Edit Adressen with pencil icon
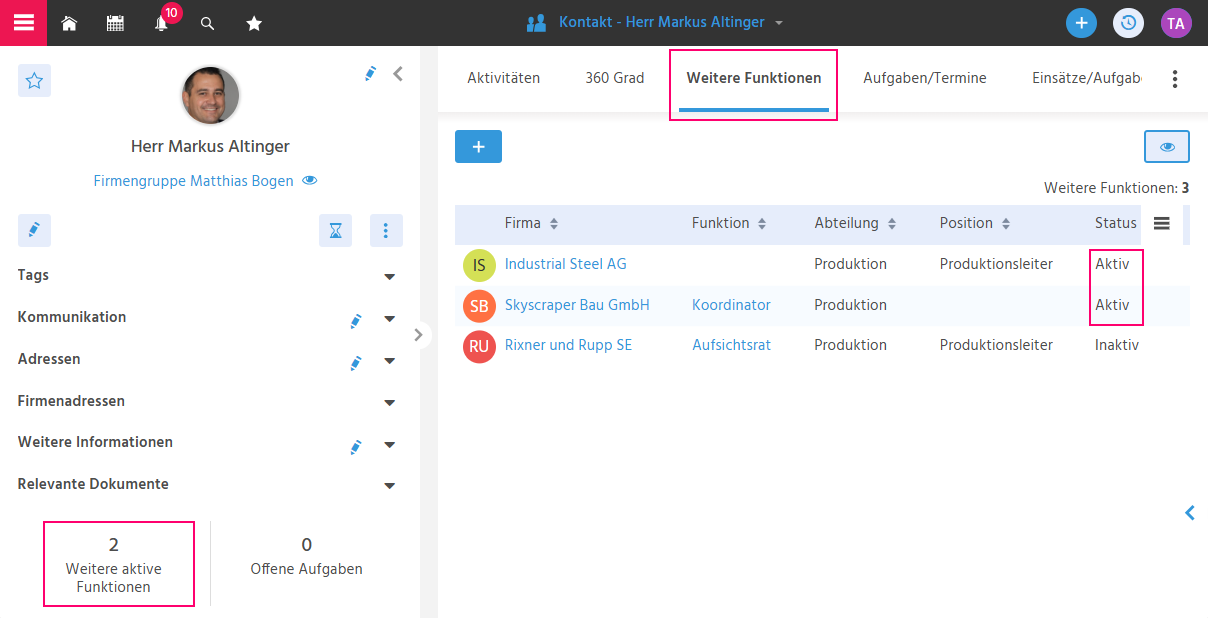 tap(355, 362)
